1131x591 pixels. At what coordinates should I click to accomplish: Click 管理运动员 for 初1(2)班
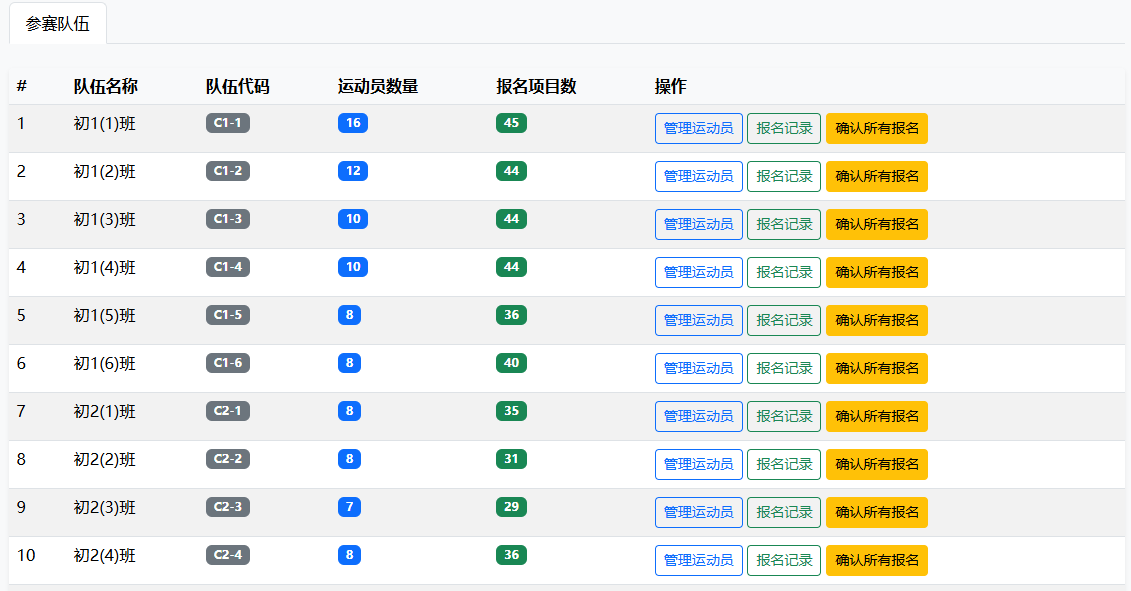pos(698,176)
